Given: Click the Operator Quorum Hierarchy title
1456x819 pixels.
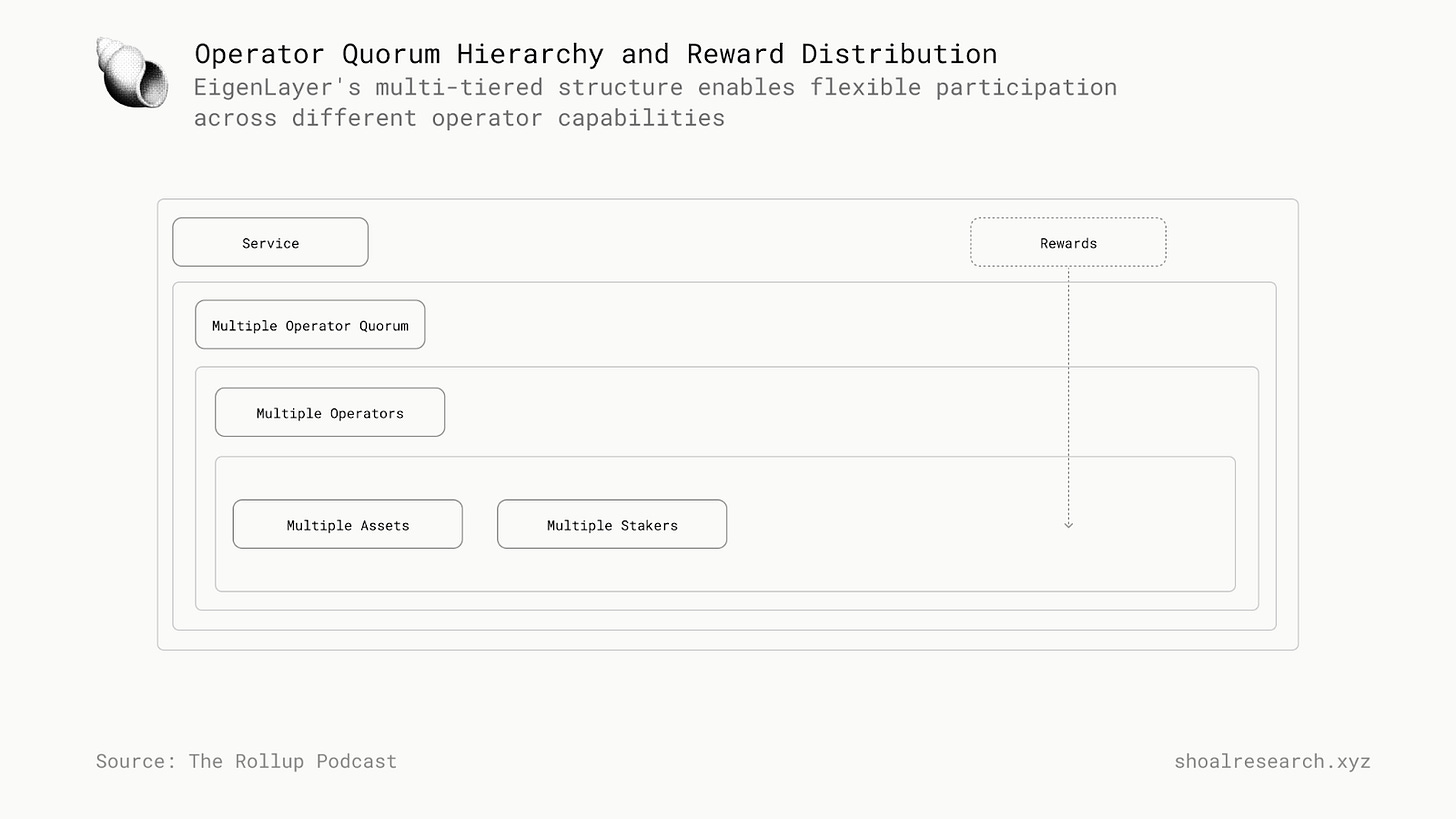Looking at the screenshot, I should (595, 54).
